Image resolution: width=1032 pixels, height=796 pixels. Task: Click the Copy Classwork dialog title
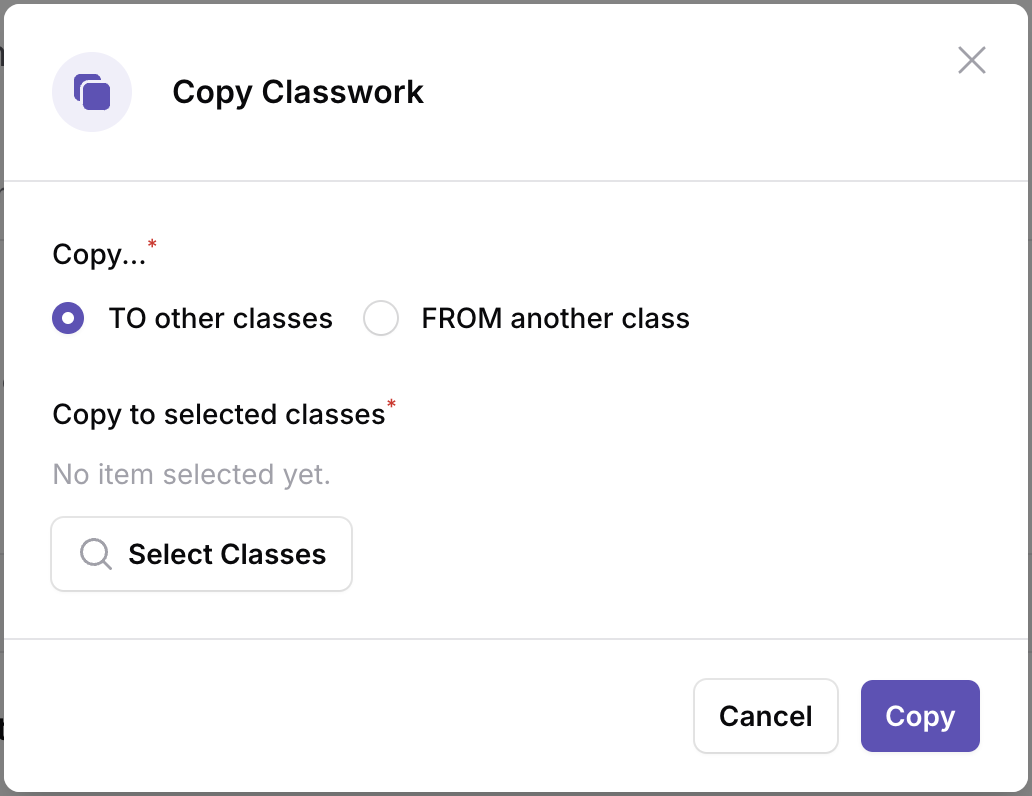(298, 92)
